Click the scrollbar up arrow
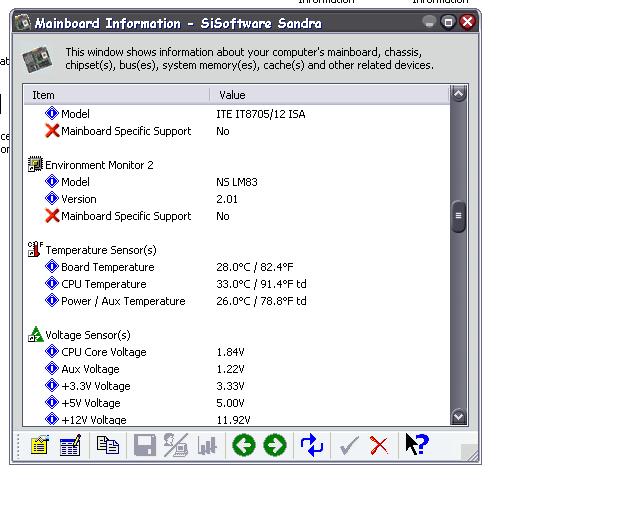The width and height of the screenshot is (640, 512). coord(458,94)
